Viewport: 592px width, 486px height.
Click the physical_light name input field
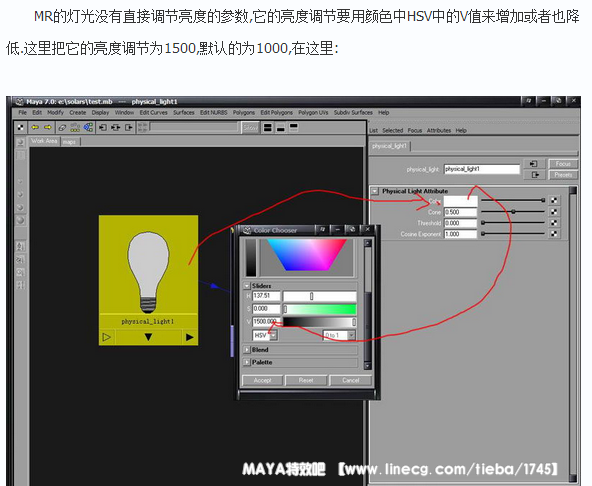coord(482,169)
